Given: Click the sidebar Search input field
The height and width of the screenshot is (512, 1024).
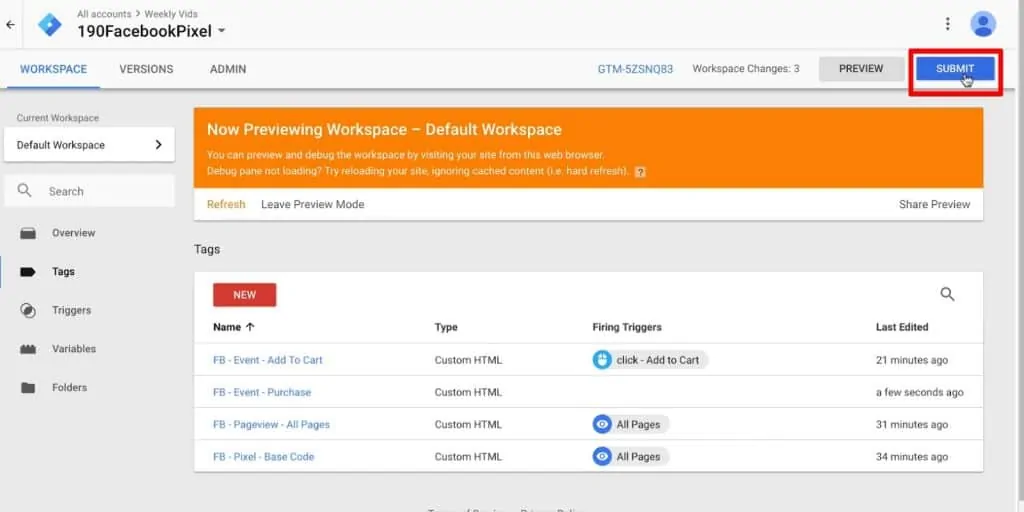Looking at the screenshot, I should coord(89,191).
